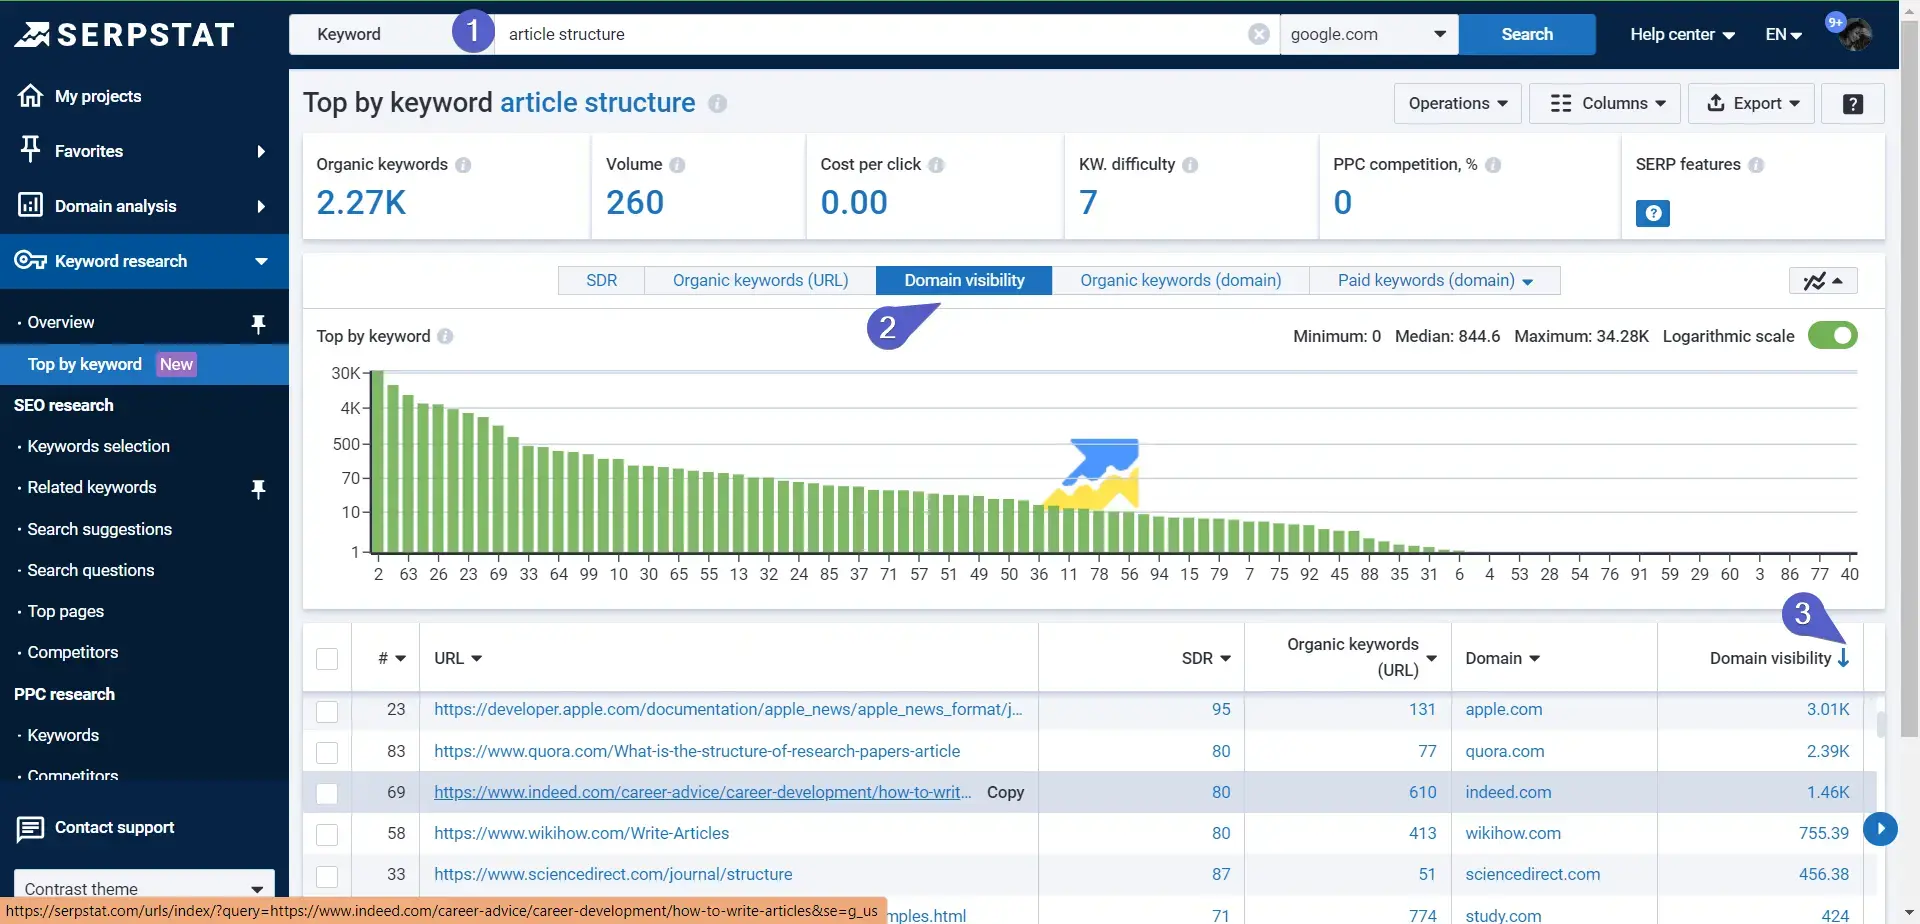Image resolution: width=1920 pixels, height=924 pixels.
Task: Click the table vertical scrollbar thumb
Action: [x=1881, y=724]
